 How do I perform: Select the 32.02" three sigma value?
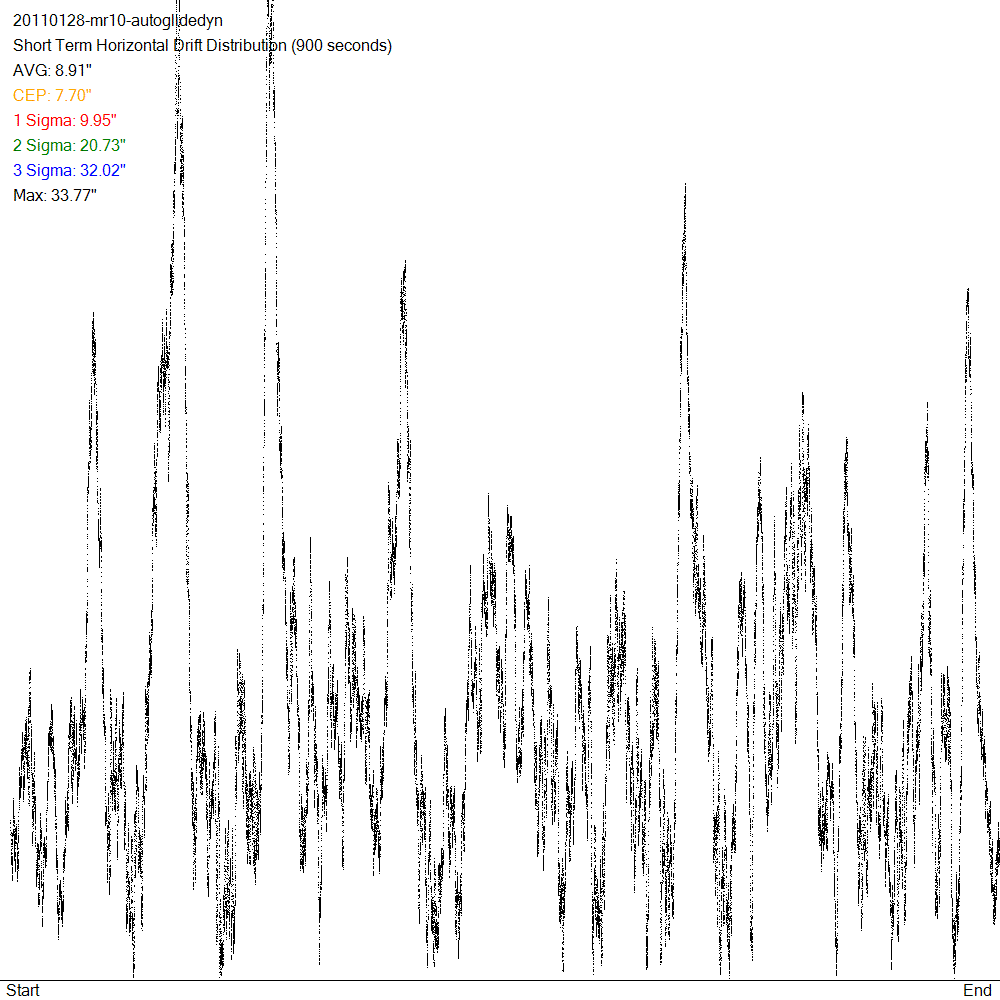click(103, 171)
